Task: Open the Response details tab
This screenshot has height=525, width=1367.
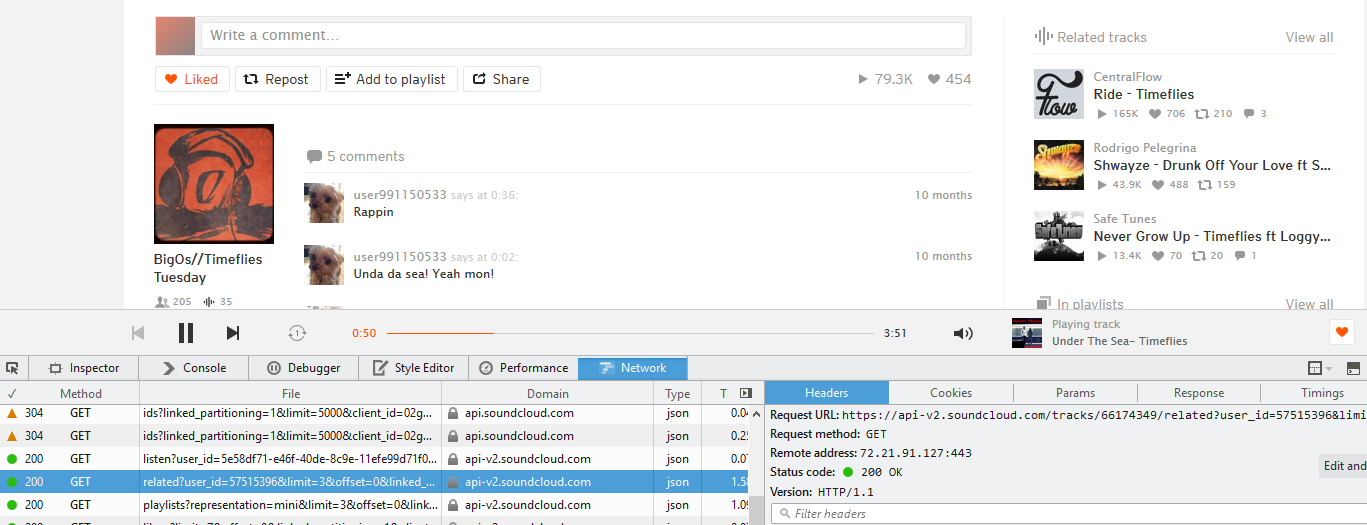Action: click(x=1199, y=393)
